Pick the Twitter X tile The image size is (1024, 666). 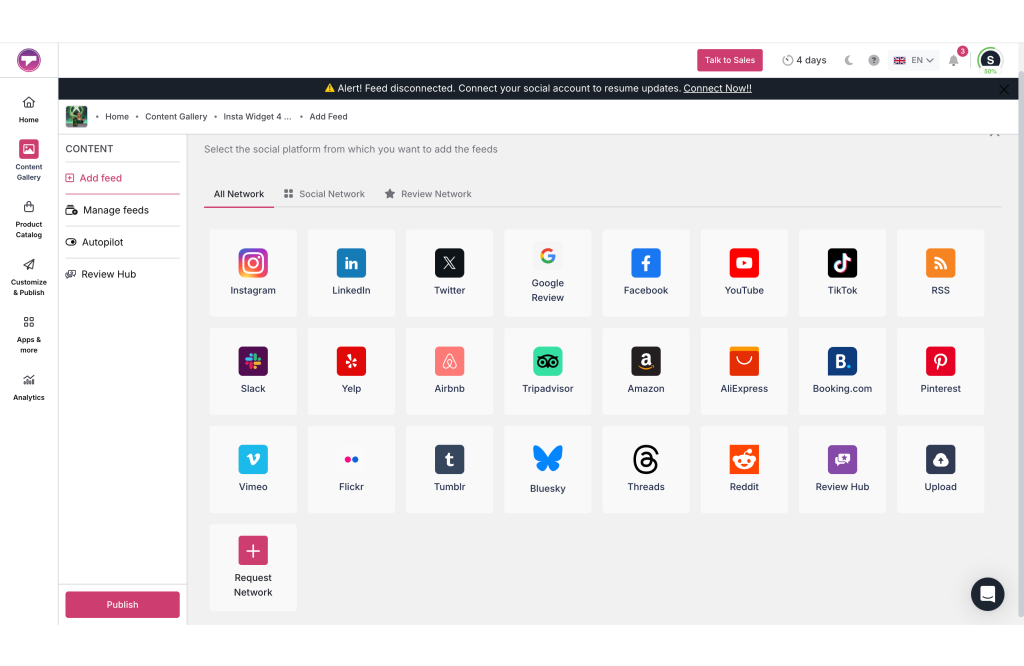coord(449,273)
